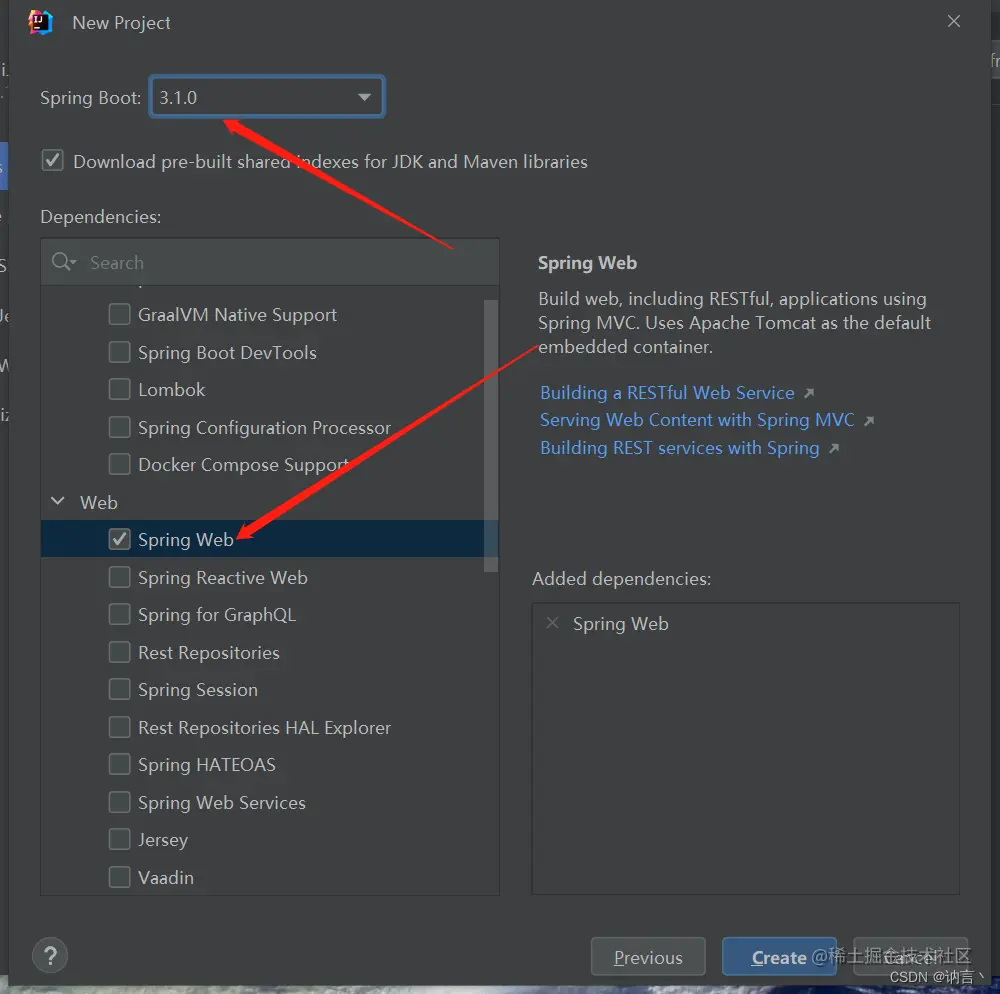Click external link arrow beside Building a RESTful Web Service

click(x=809, y=393)
